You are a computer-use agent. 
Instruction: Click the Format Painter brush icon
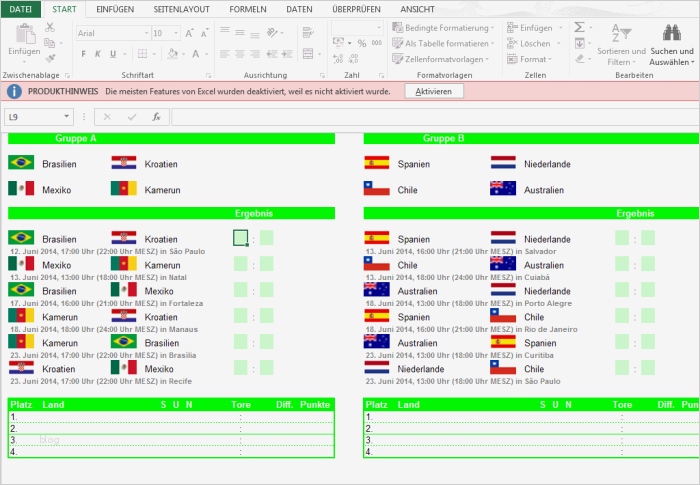coord(50,58)
